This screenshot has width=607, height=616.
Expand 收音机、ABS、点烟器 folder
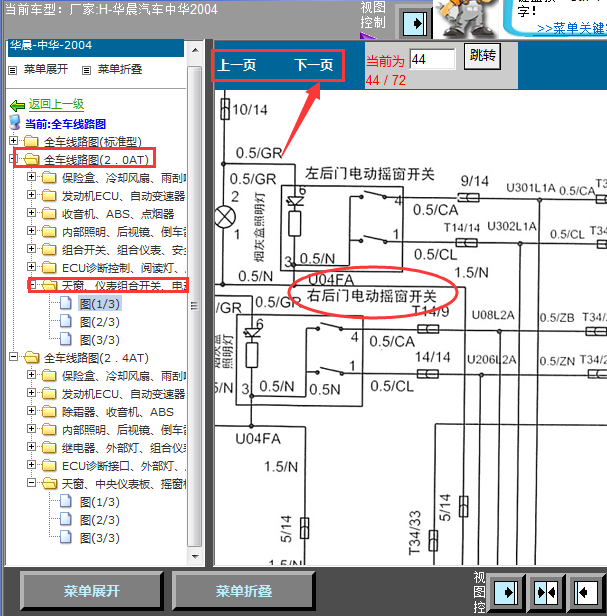pyautogui.click(x=31, y=213)
